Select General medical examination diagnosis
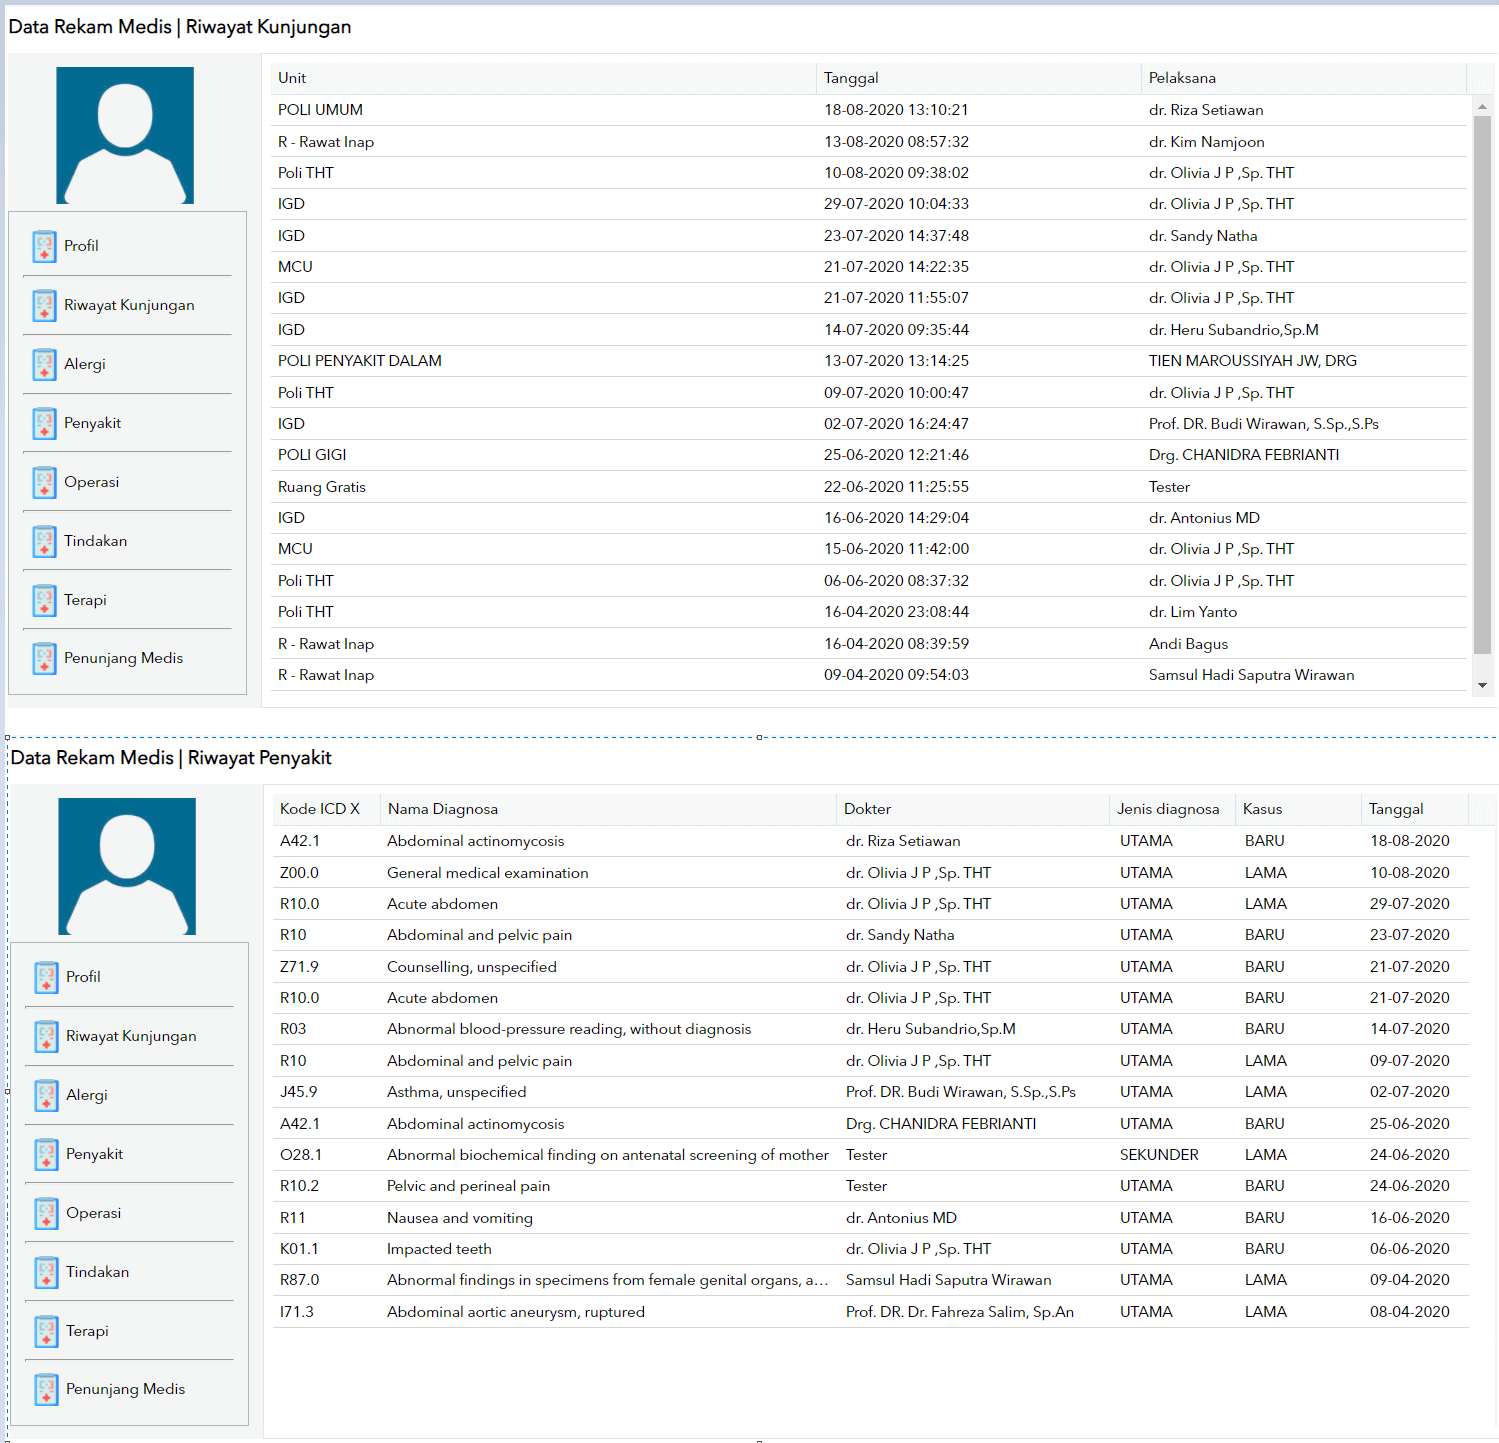The image size is (1499, 1443). [x=870, y=873]
